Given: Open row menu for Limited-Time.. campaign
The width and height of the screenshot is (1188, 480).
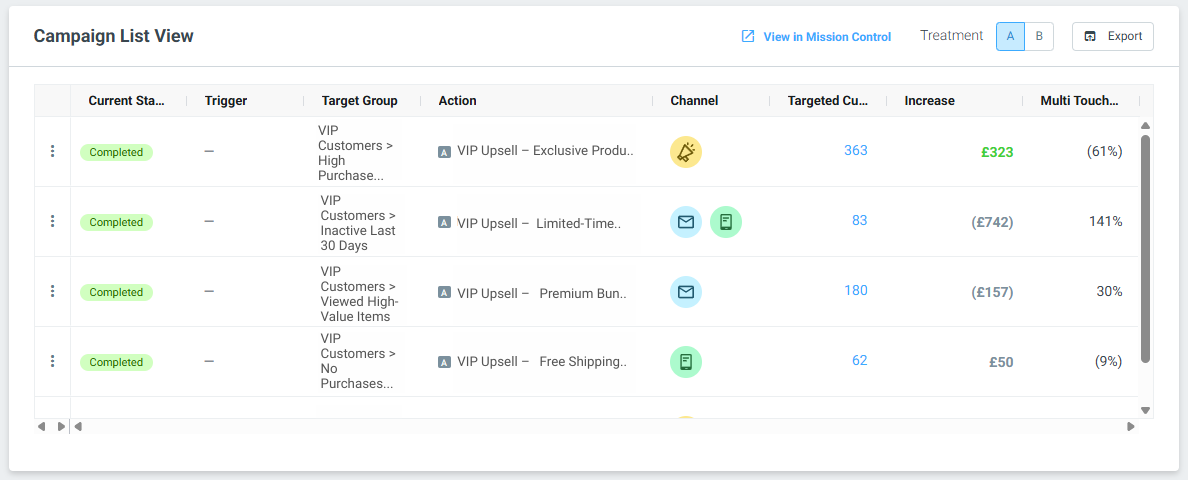Looking at the screenshot, I should (x=52, y=221).
